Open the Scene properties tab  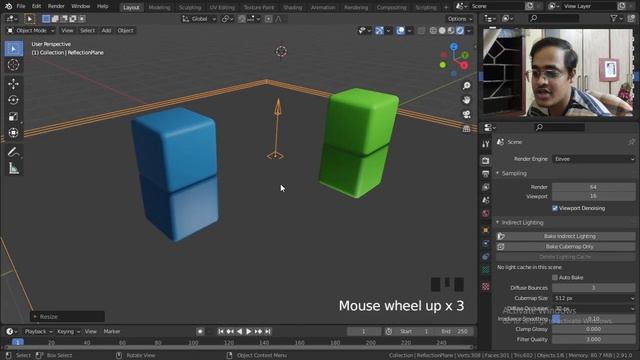pos(485,200)
